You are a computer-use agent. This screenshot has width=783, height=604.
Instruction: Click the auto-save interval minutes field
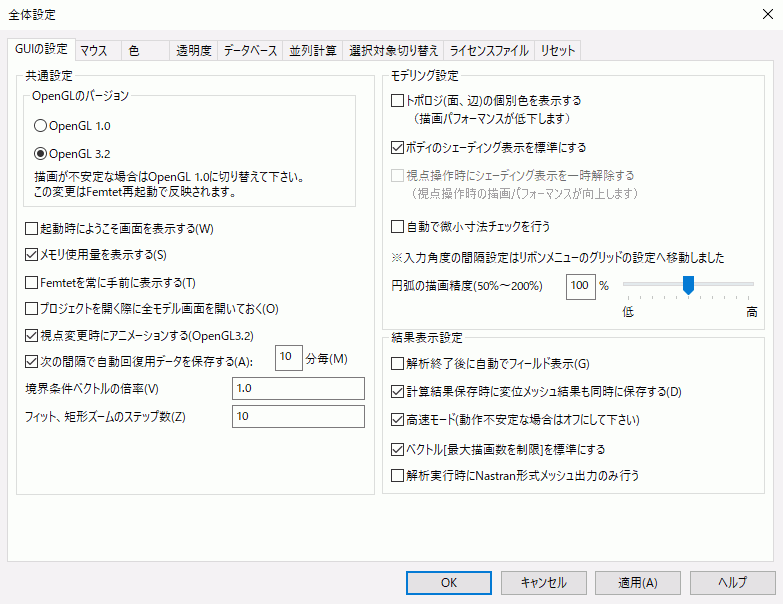288,358
